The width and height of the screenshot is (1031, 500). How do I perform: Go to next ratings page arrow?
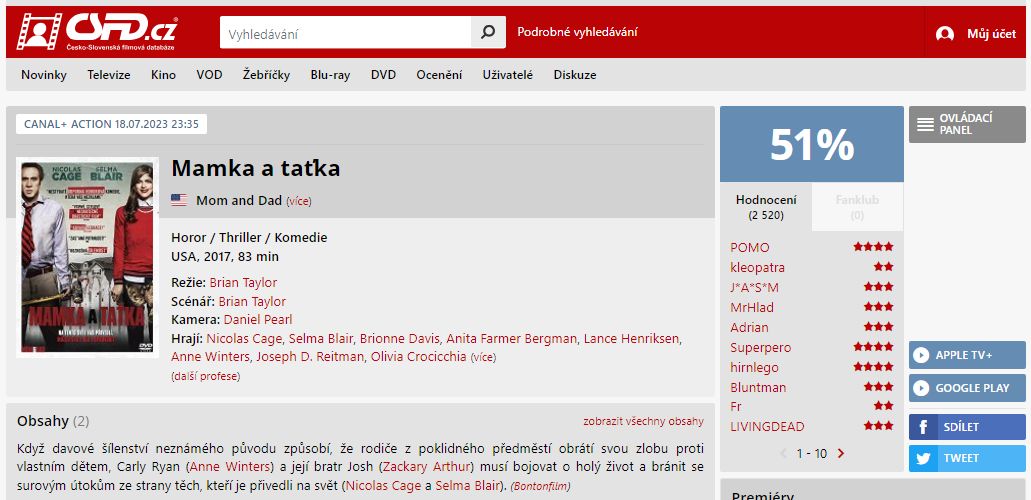[841, 453]
